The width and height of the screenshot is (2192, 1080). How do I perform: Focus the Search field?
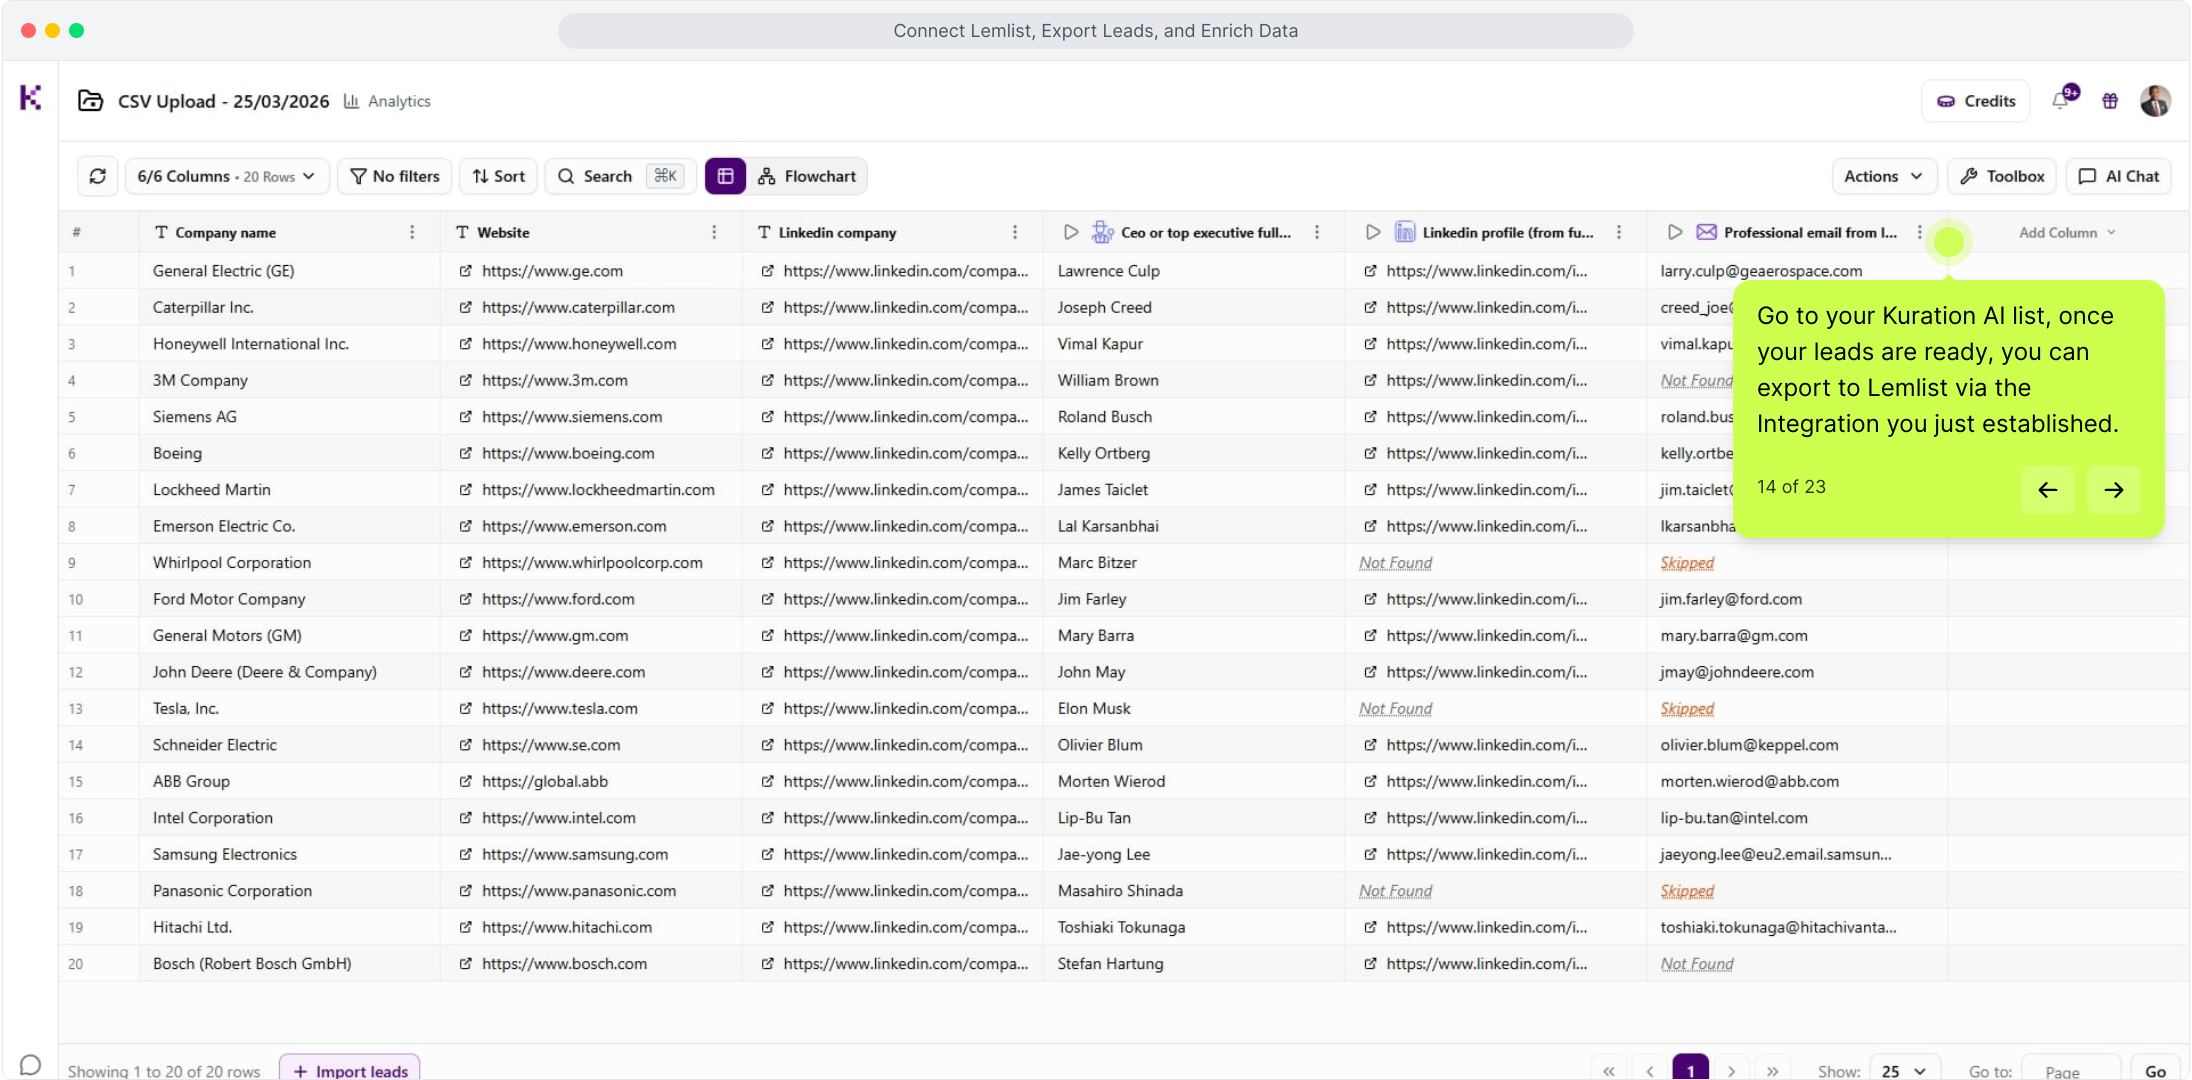(x=621, y=176)
